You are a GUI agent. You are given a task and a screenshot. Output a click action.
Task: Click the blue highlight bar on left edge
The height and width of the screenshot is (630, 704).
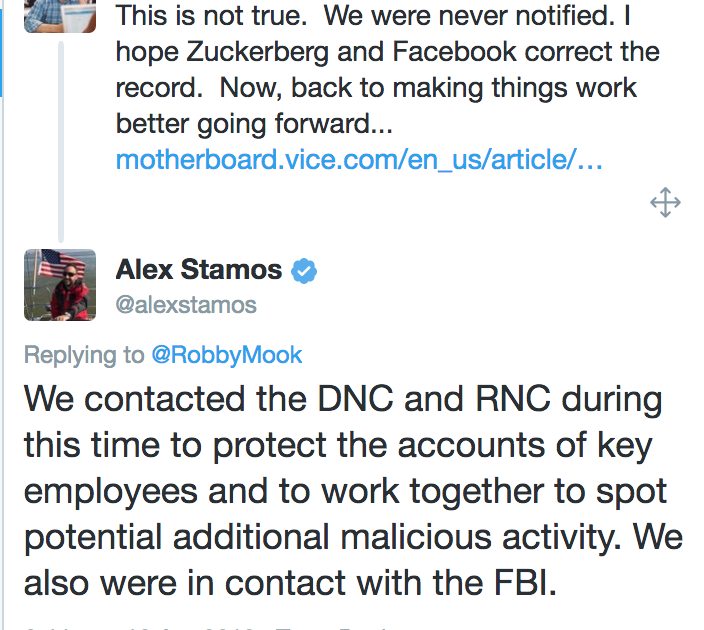tap(1, 48)
